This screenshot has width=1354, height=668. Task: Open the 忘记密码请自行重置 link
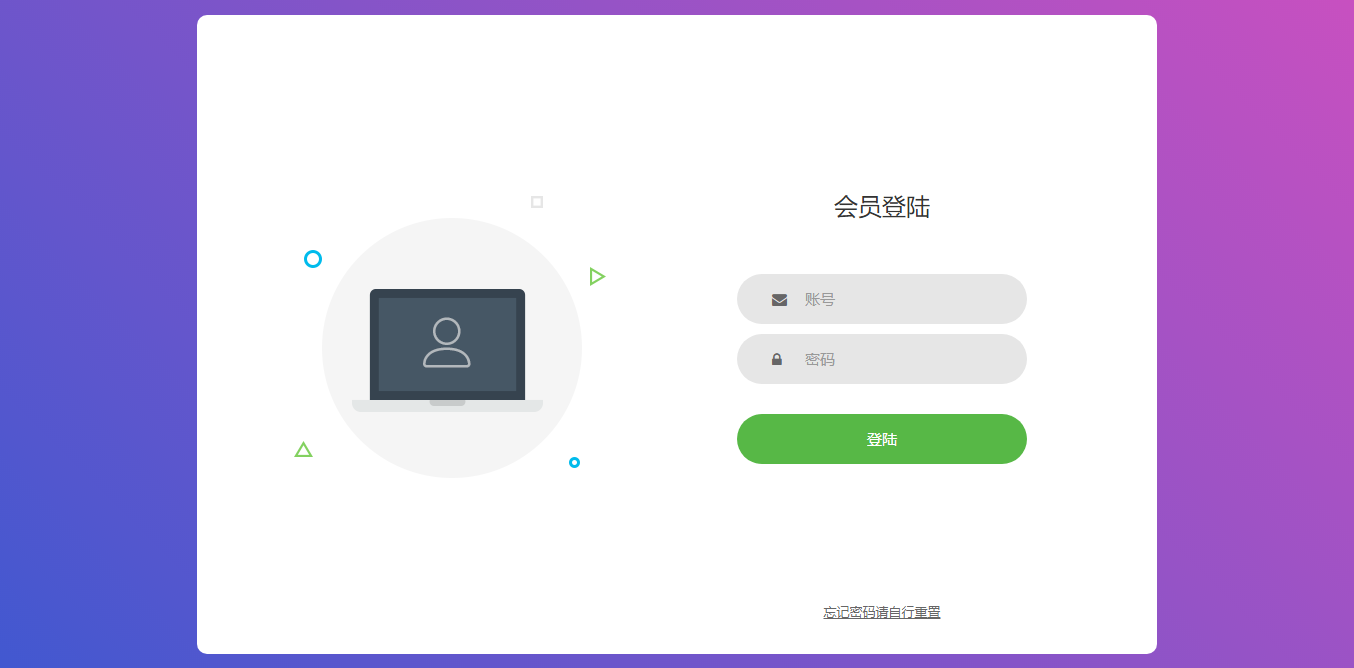(x=881, y=612)
